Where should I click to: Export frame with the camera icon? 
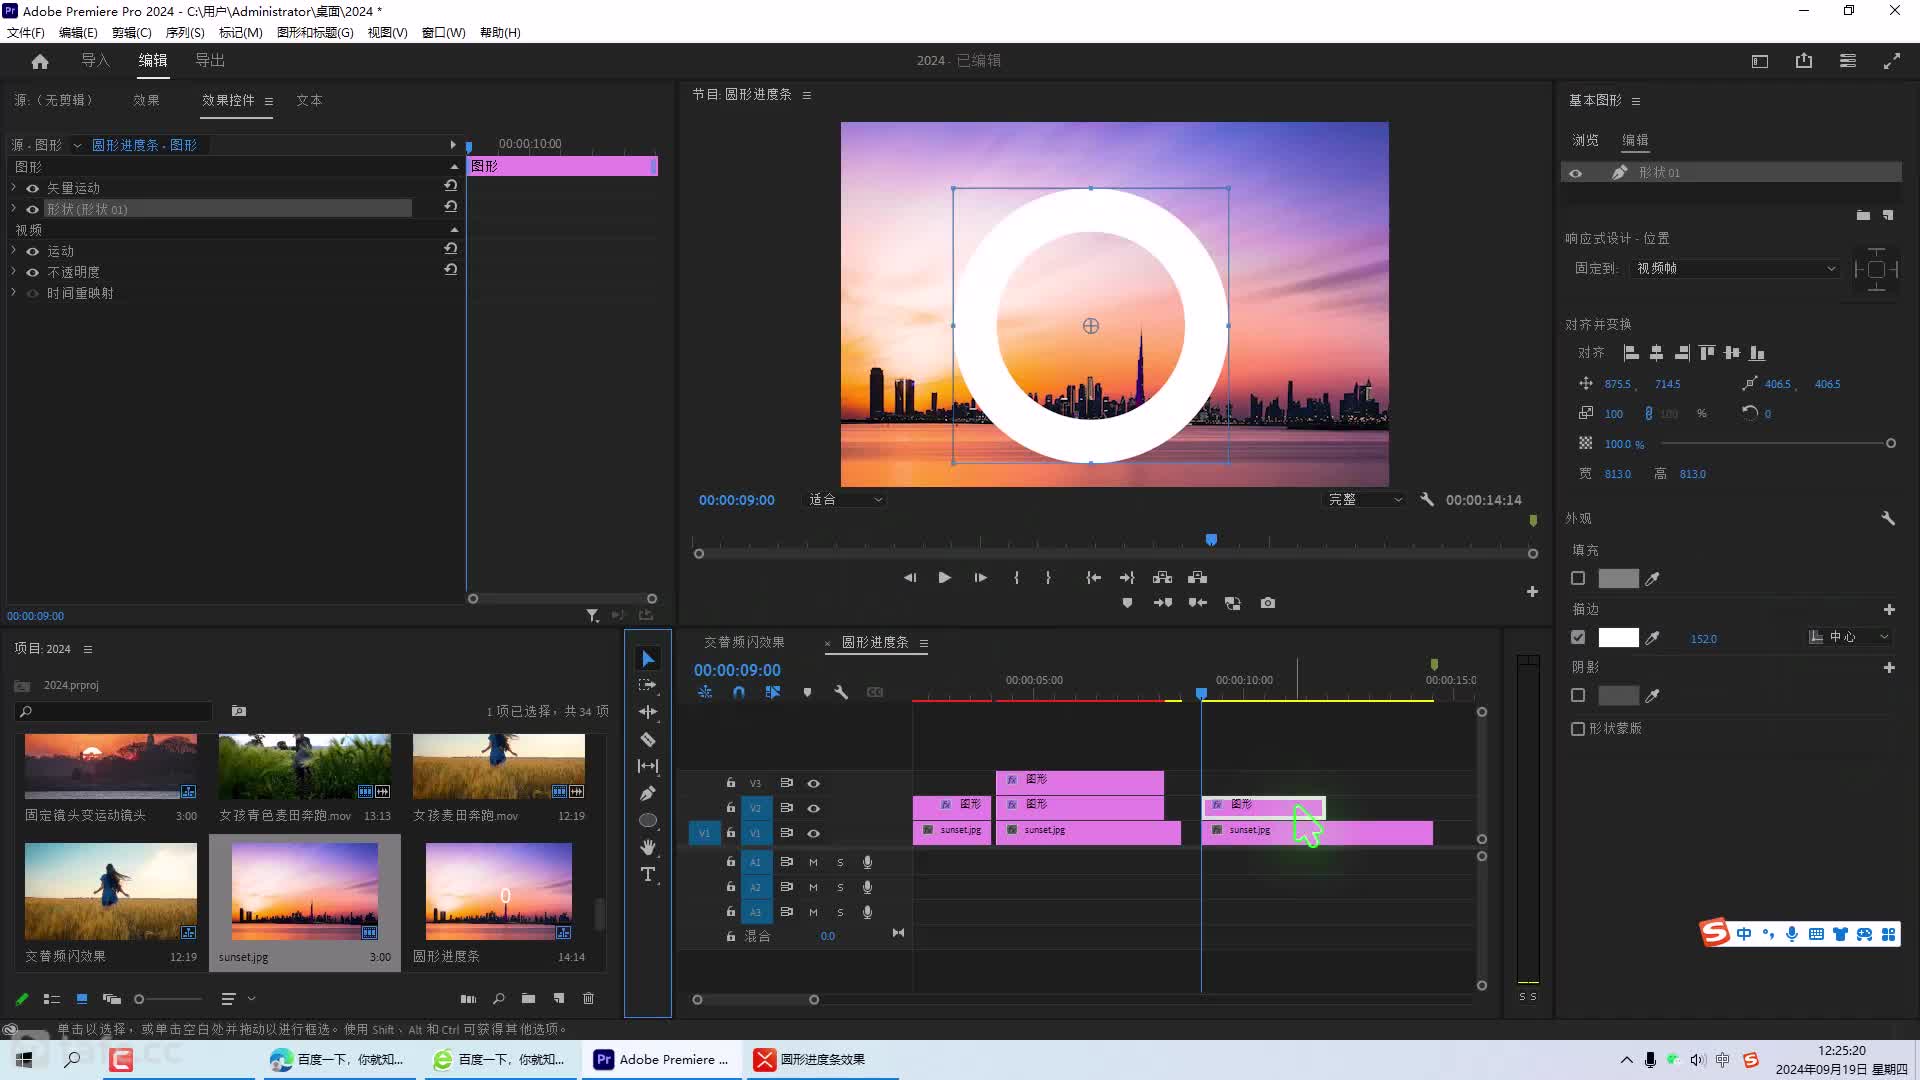[1267, 603]
